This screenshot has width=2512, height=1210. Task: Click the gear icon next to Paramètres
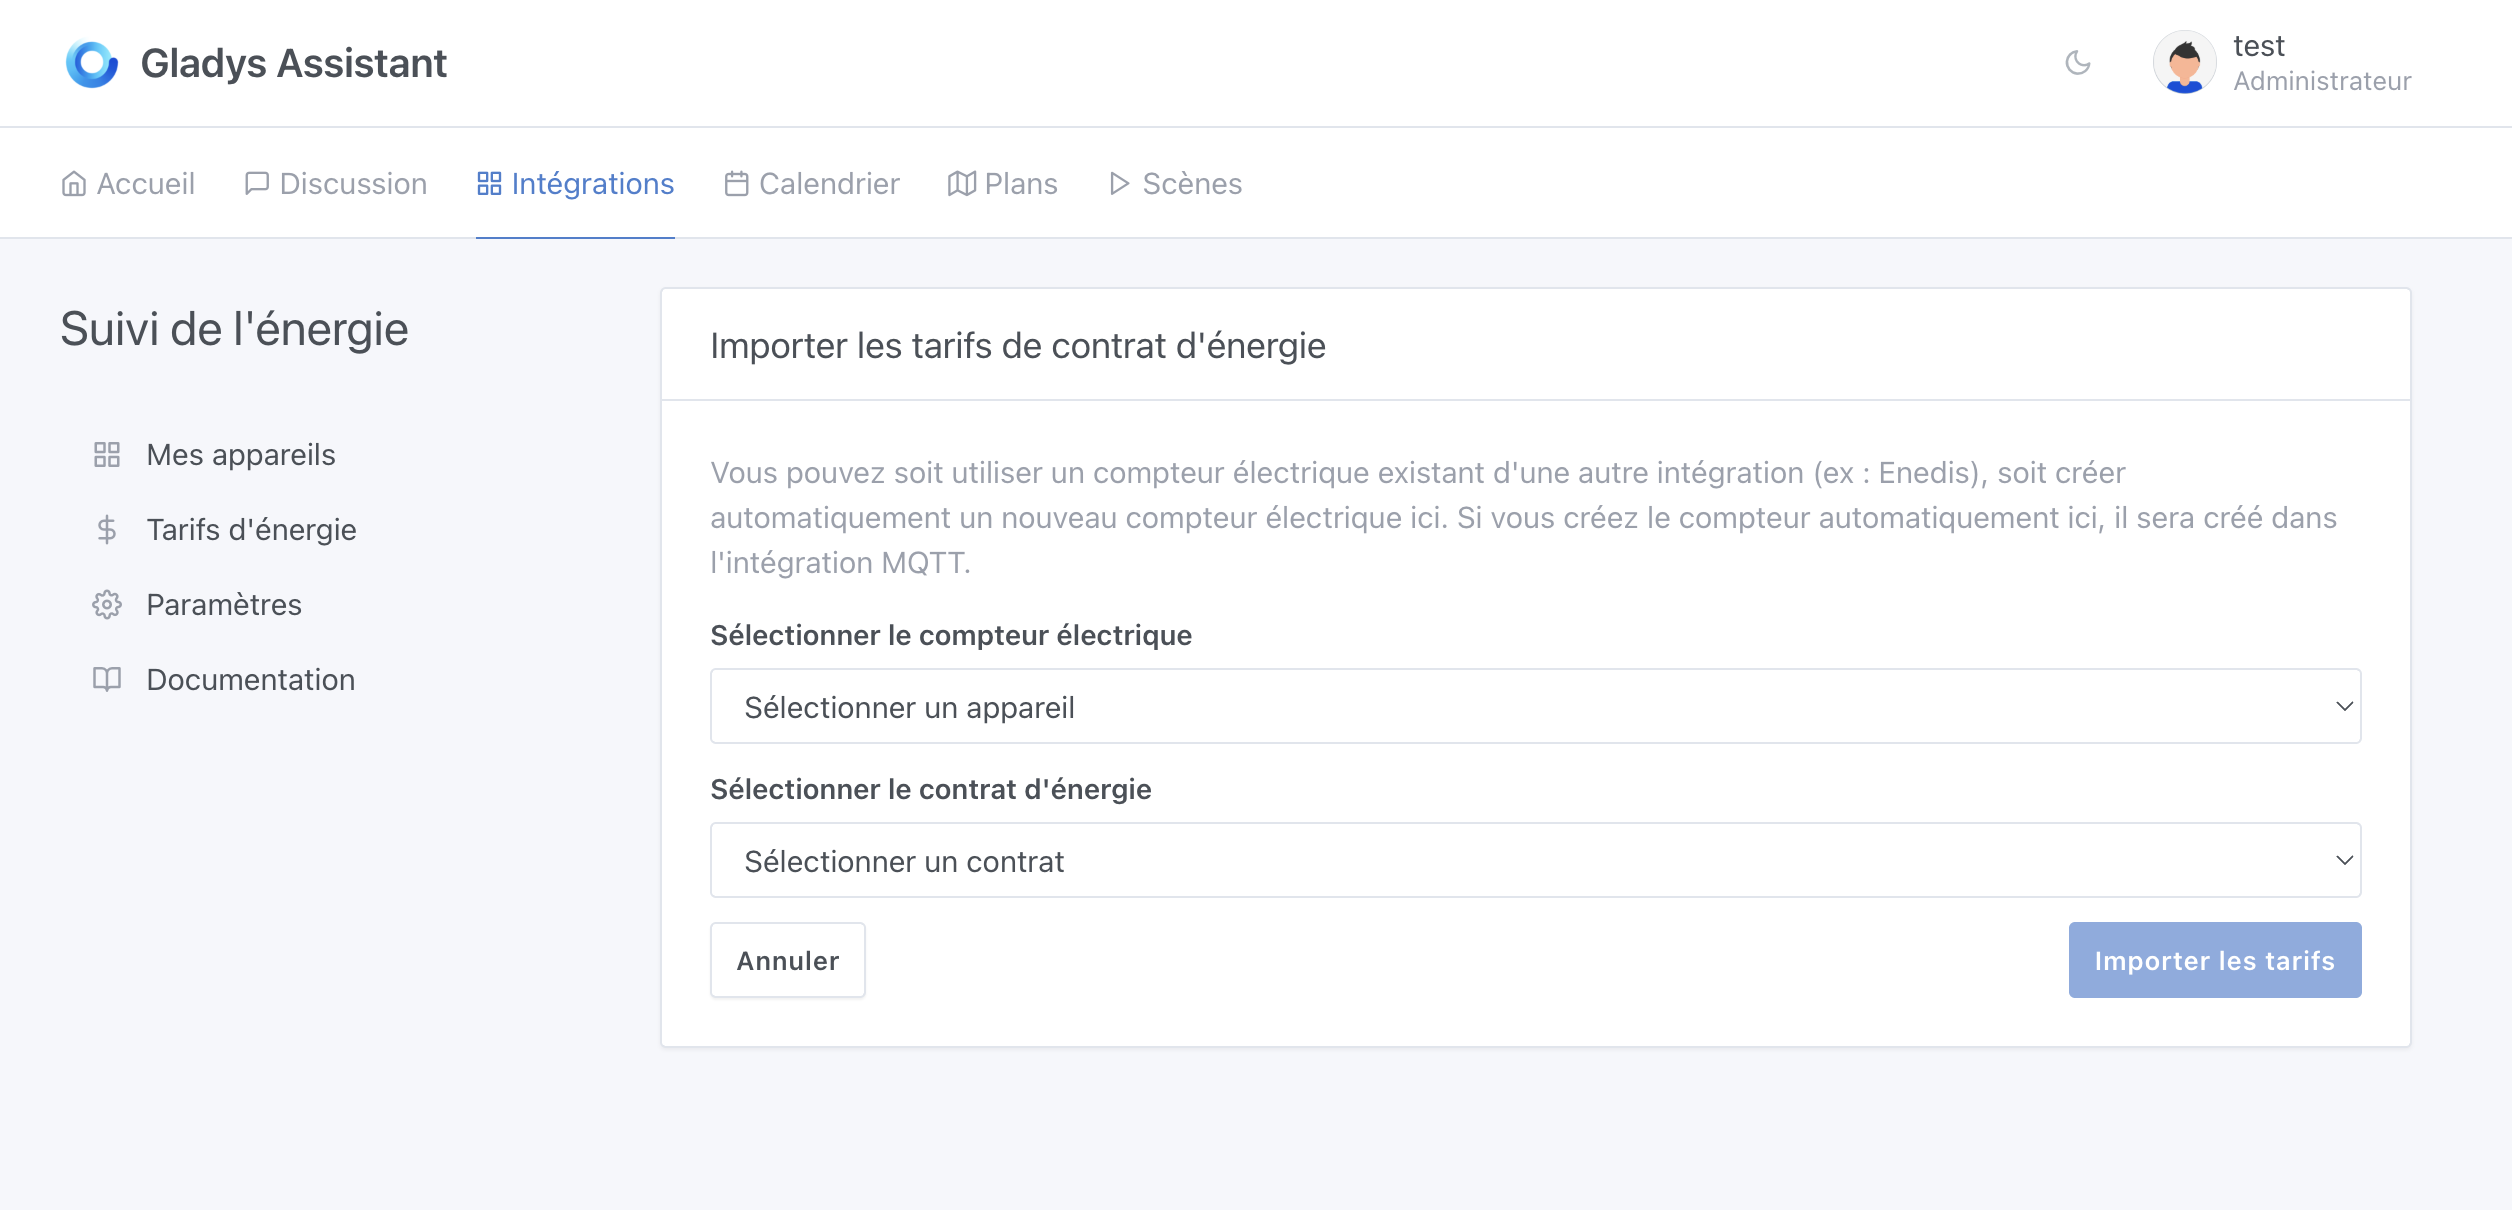point(107,605)
